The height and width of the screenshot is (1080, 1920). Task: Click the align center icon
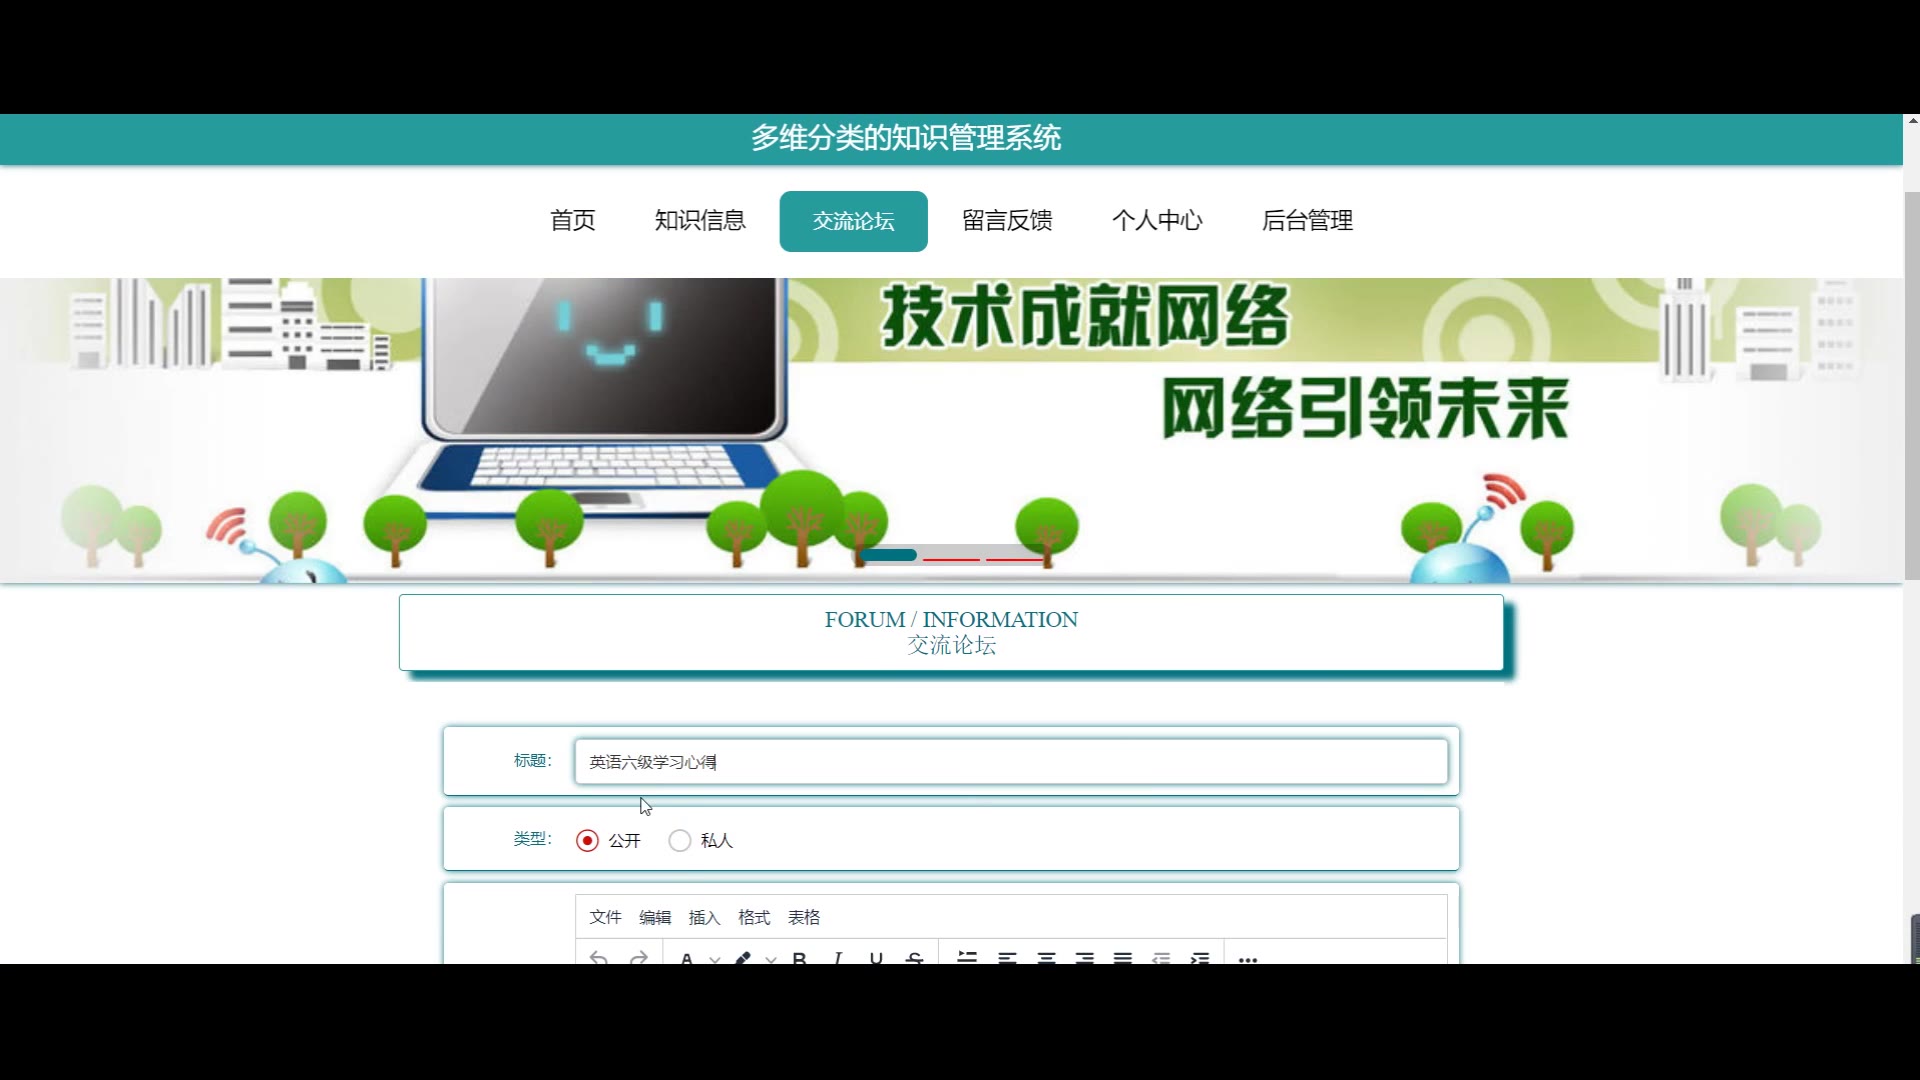coord(1046,958)
